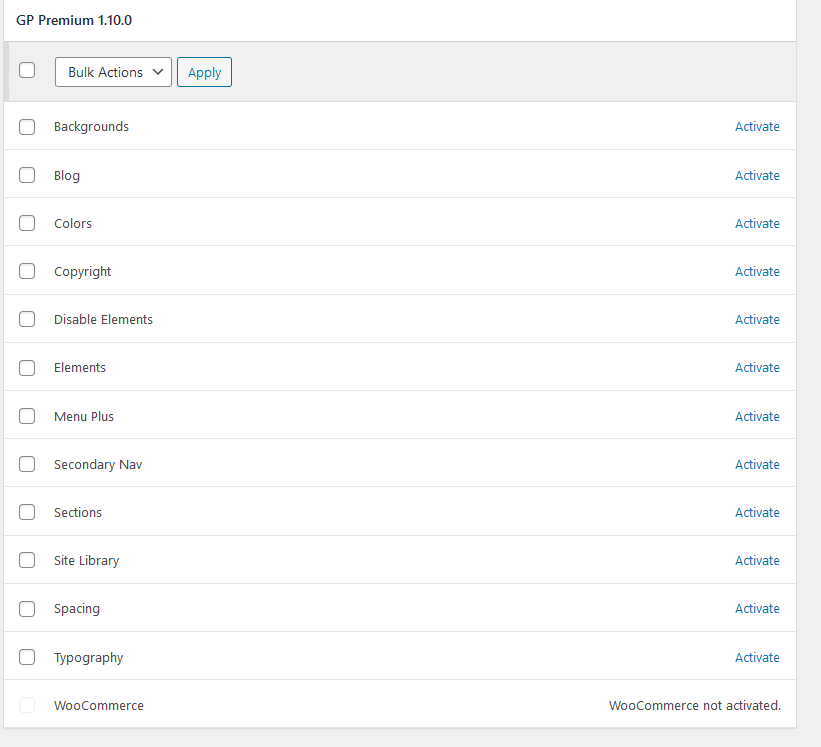This screenshot has height=747, width=821.
Task: Activate the Sections module
Action: pos(757,512)
